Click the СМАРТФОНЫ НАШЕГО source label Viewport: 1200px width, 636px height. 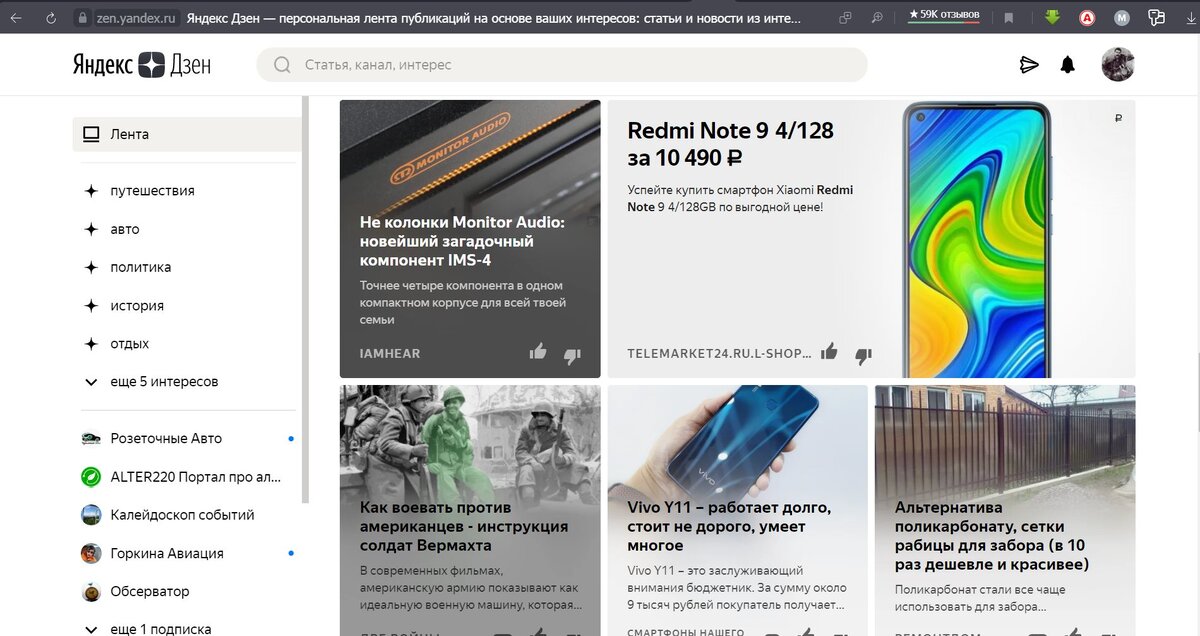[685, 631]
